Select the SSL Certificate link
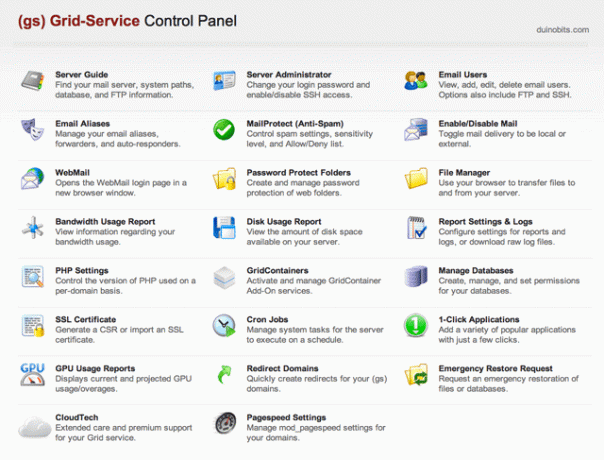 (x=86, y=319)
